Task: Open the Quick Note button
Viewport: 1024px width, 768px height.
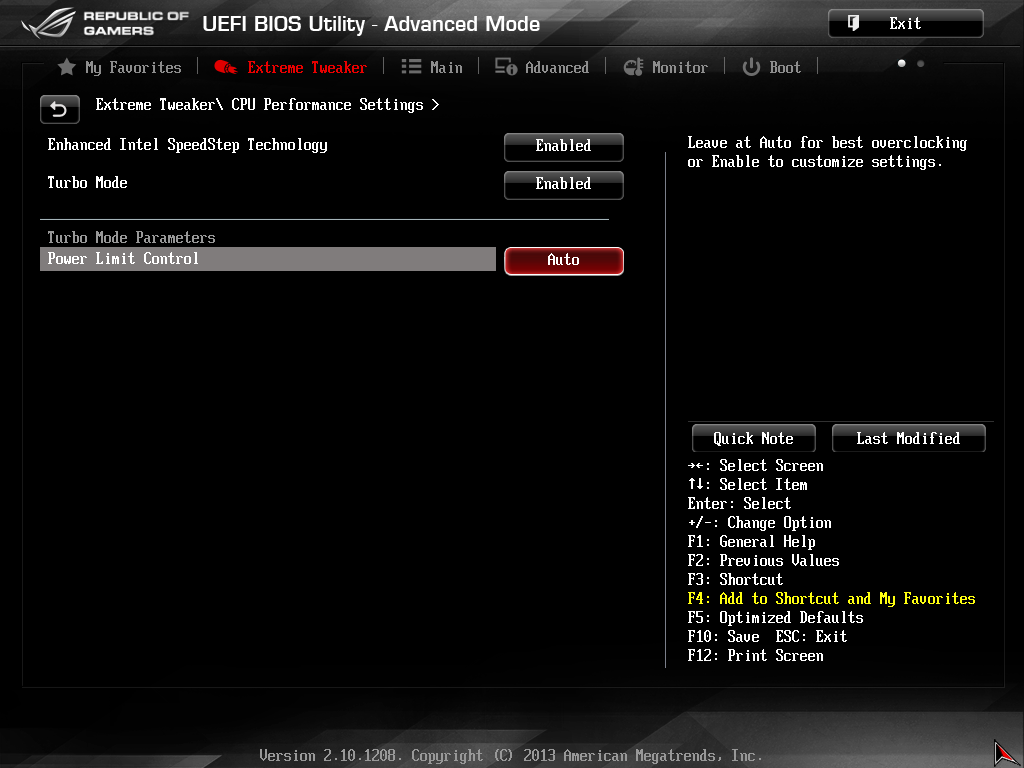Action: click(x=754, y=438)
